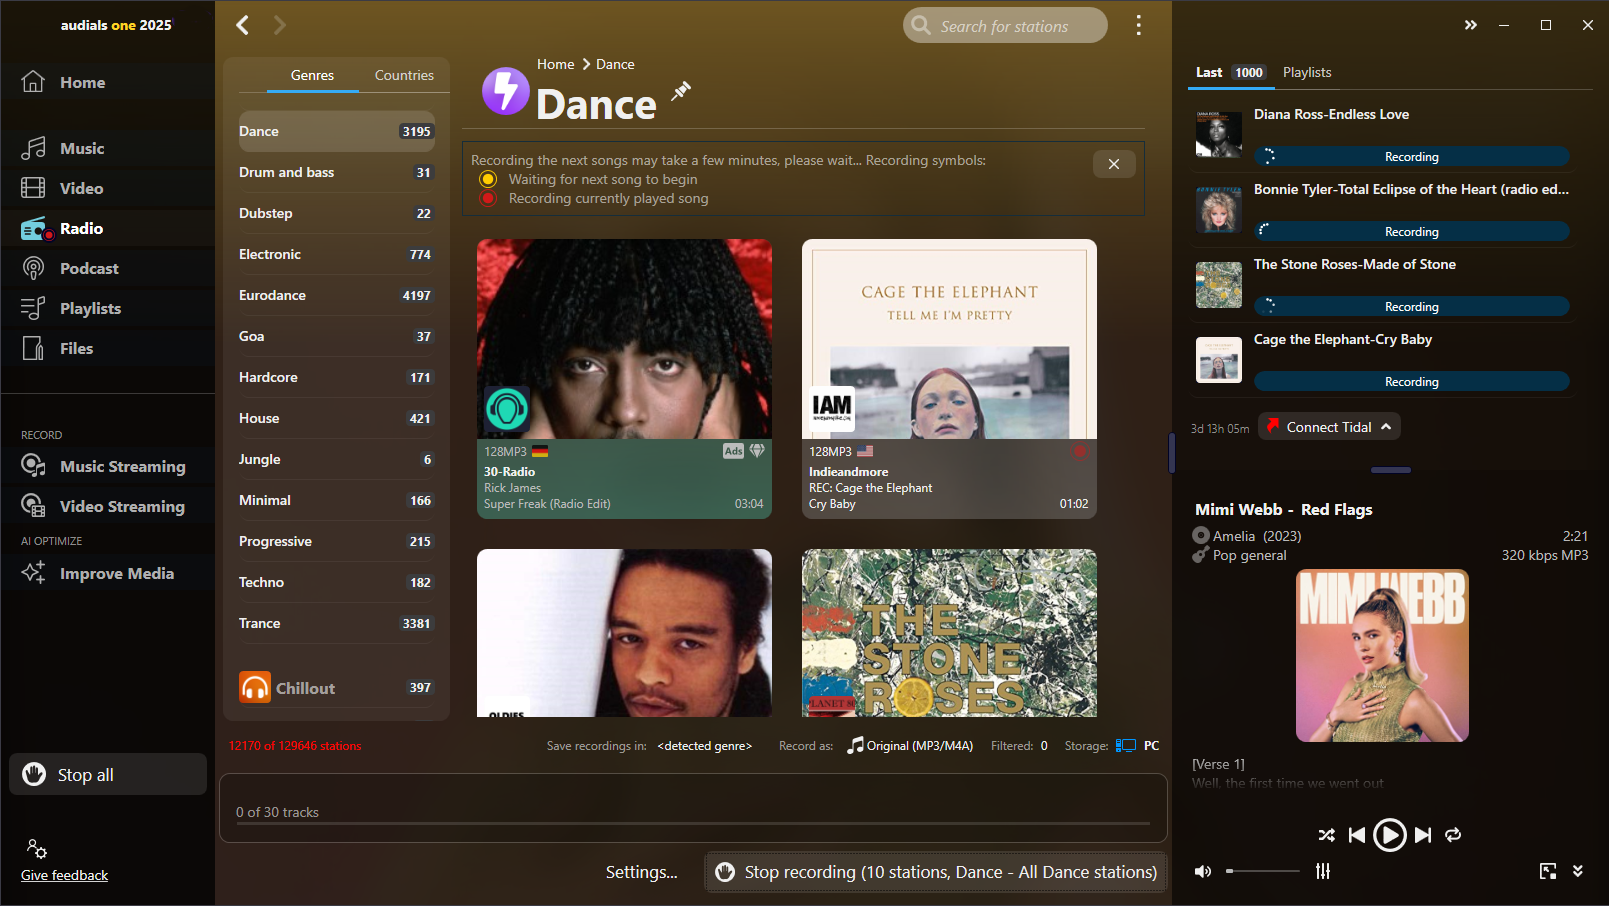Open The Stone Roses station thumbnail
This screenshot has height=906, width=1609.
[949, 633]
